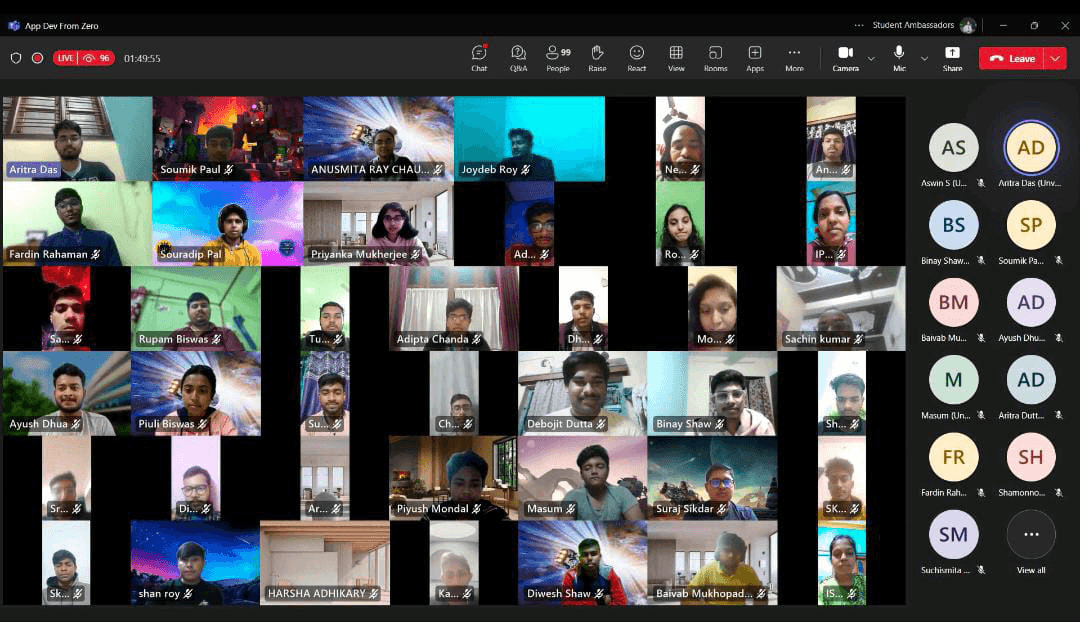
Task: Click HARSHA ADHIKARY video tile
Action: [x=325, y=563]
